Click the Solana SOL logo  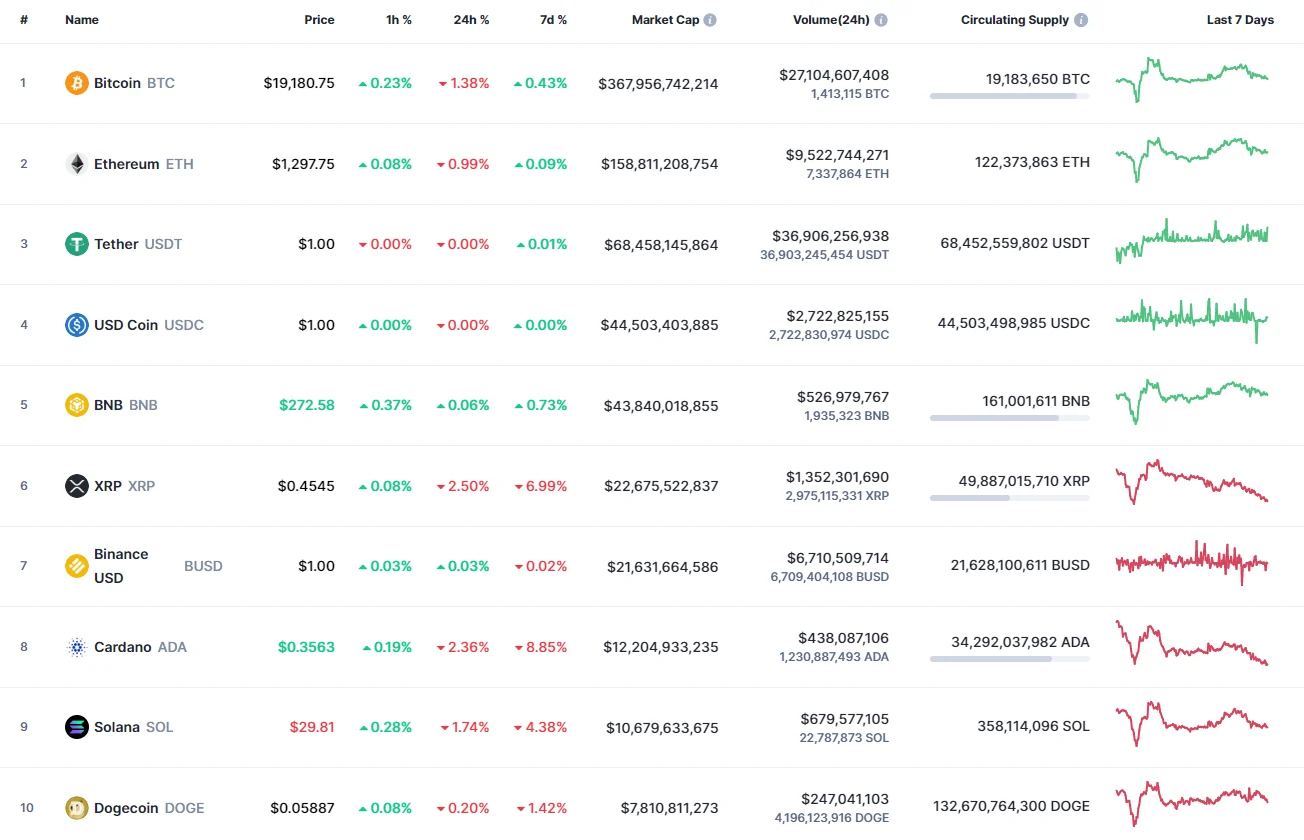pyautogui.click(x=78, y=727)
